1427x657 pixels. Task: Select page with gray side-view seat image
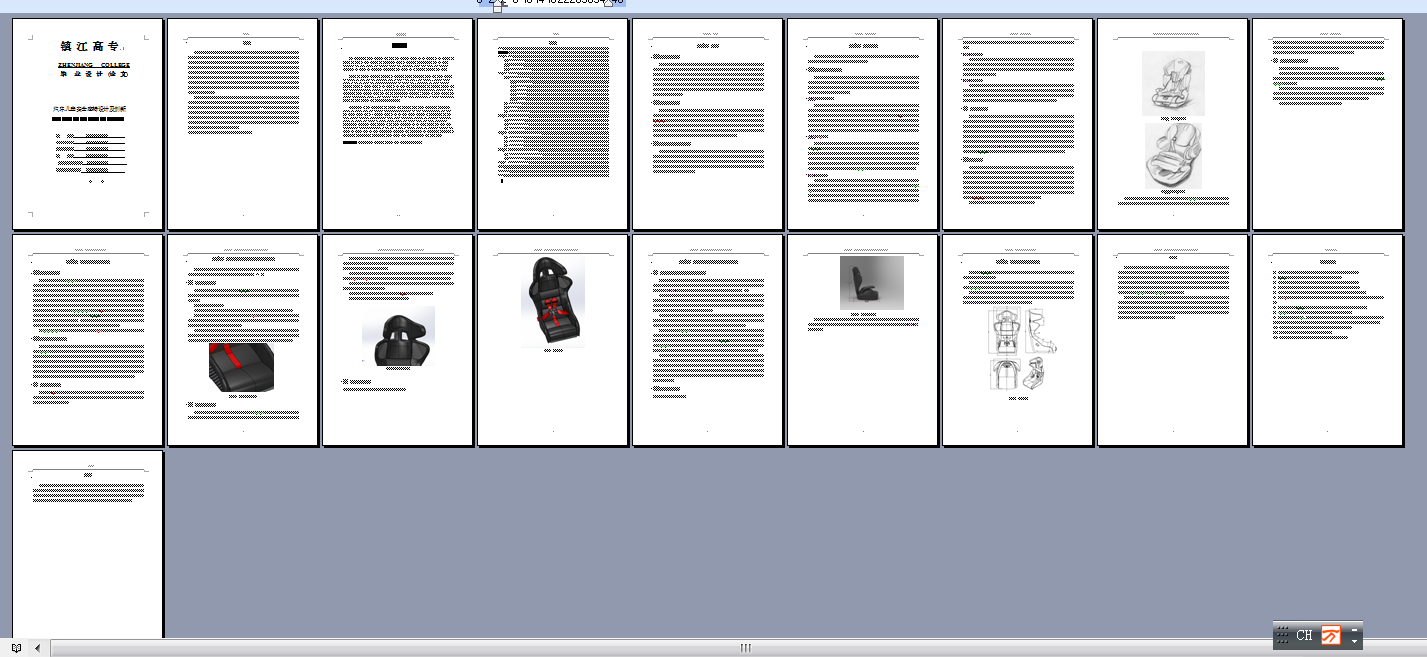tap(863, 340)
